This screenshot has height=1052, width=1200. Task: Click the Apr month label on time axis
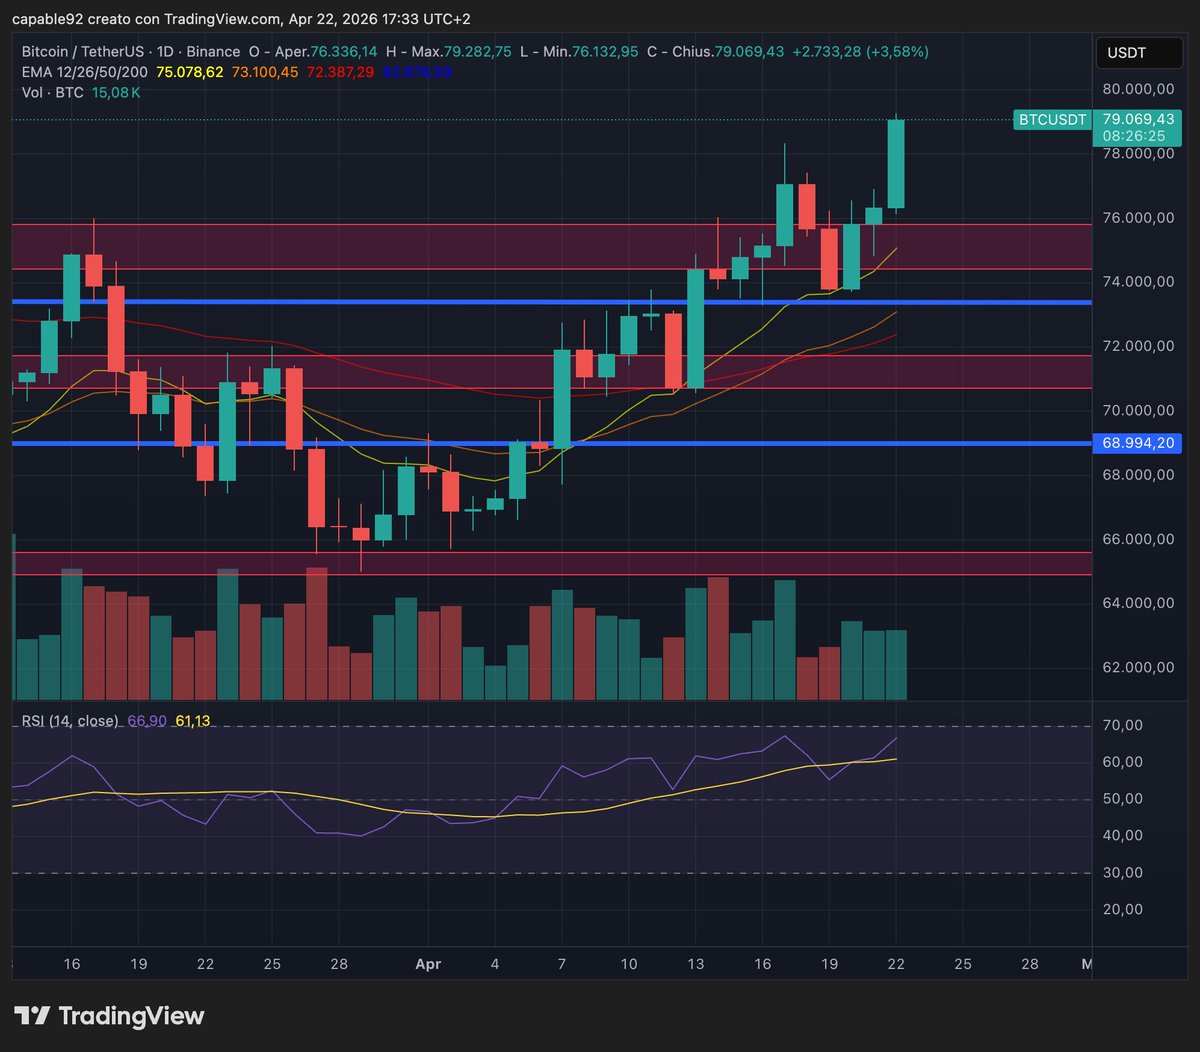428,965
